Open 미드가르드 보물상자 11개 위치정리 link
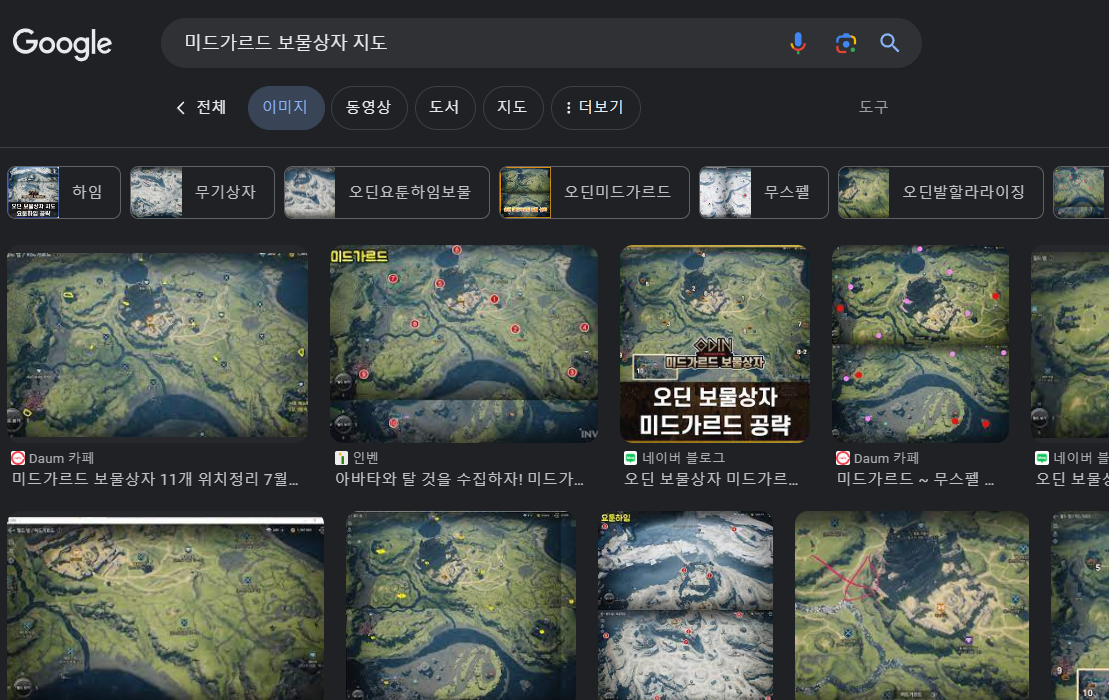 point(155,479)
